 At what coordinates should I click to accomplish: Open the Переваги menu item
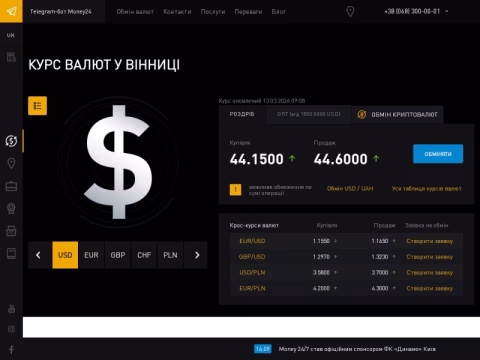pos(248,11)
